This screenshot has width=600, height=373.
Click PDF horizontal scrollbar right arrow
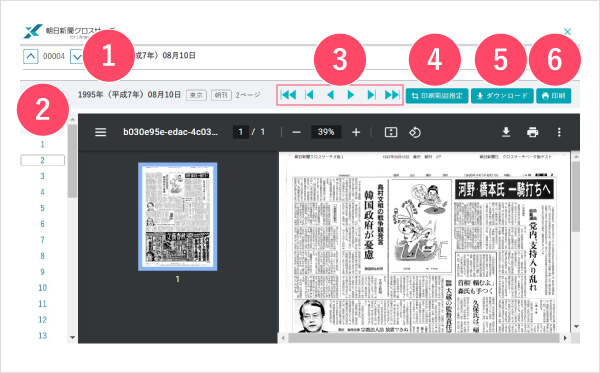[565, 338]
